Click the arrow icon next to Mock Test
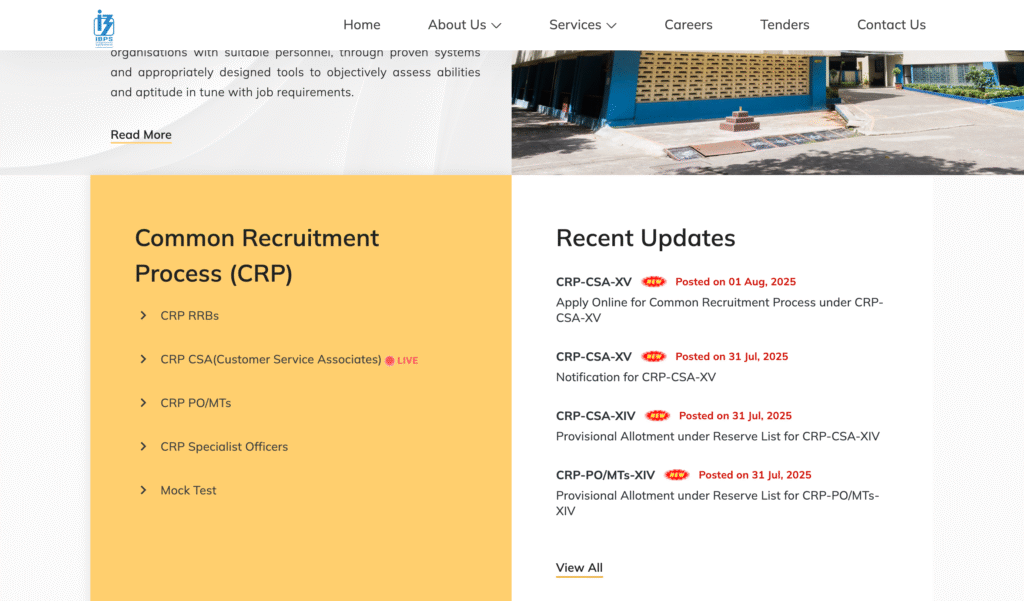The image size is (1024, 601). tap(143, 490)
